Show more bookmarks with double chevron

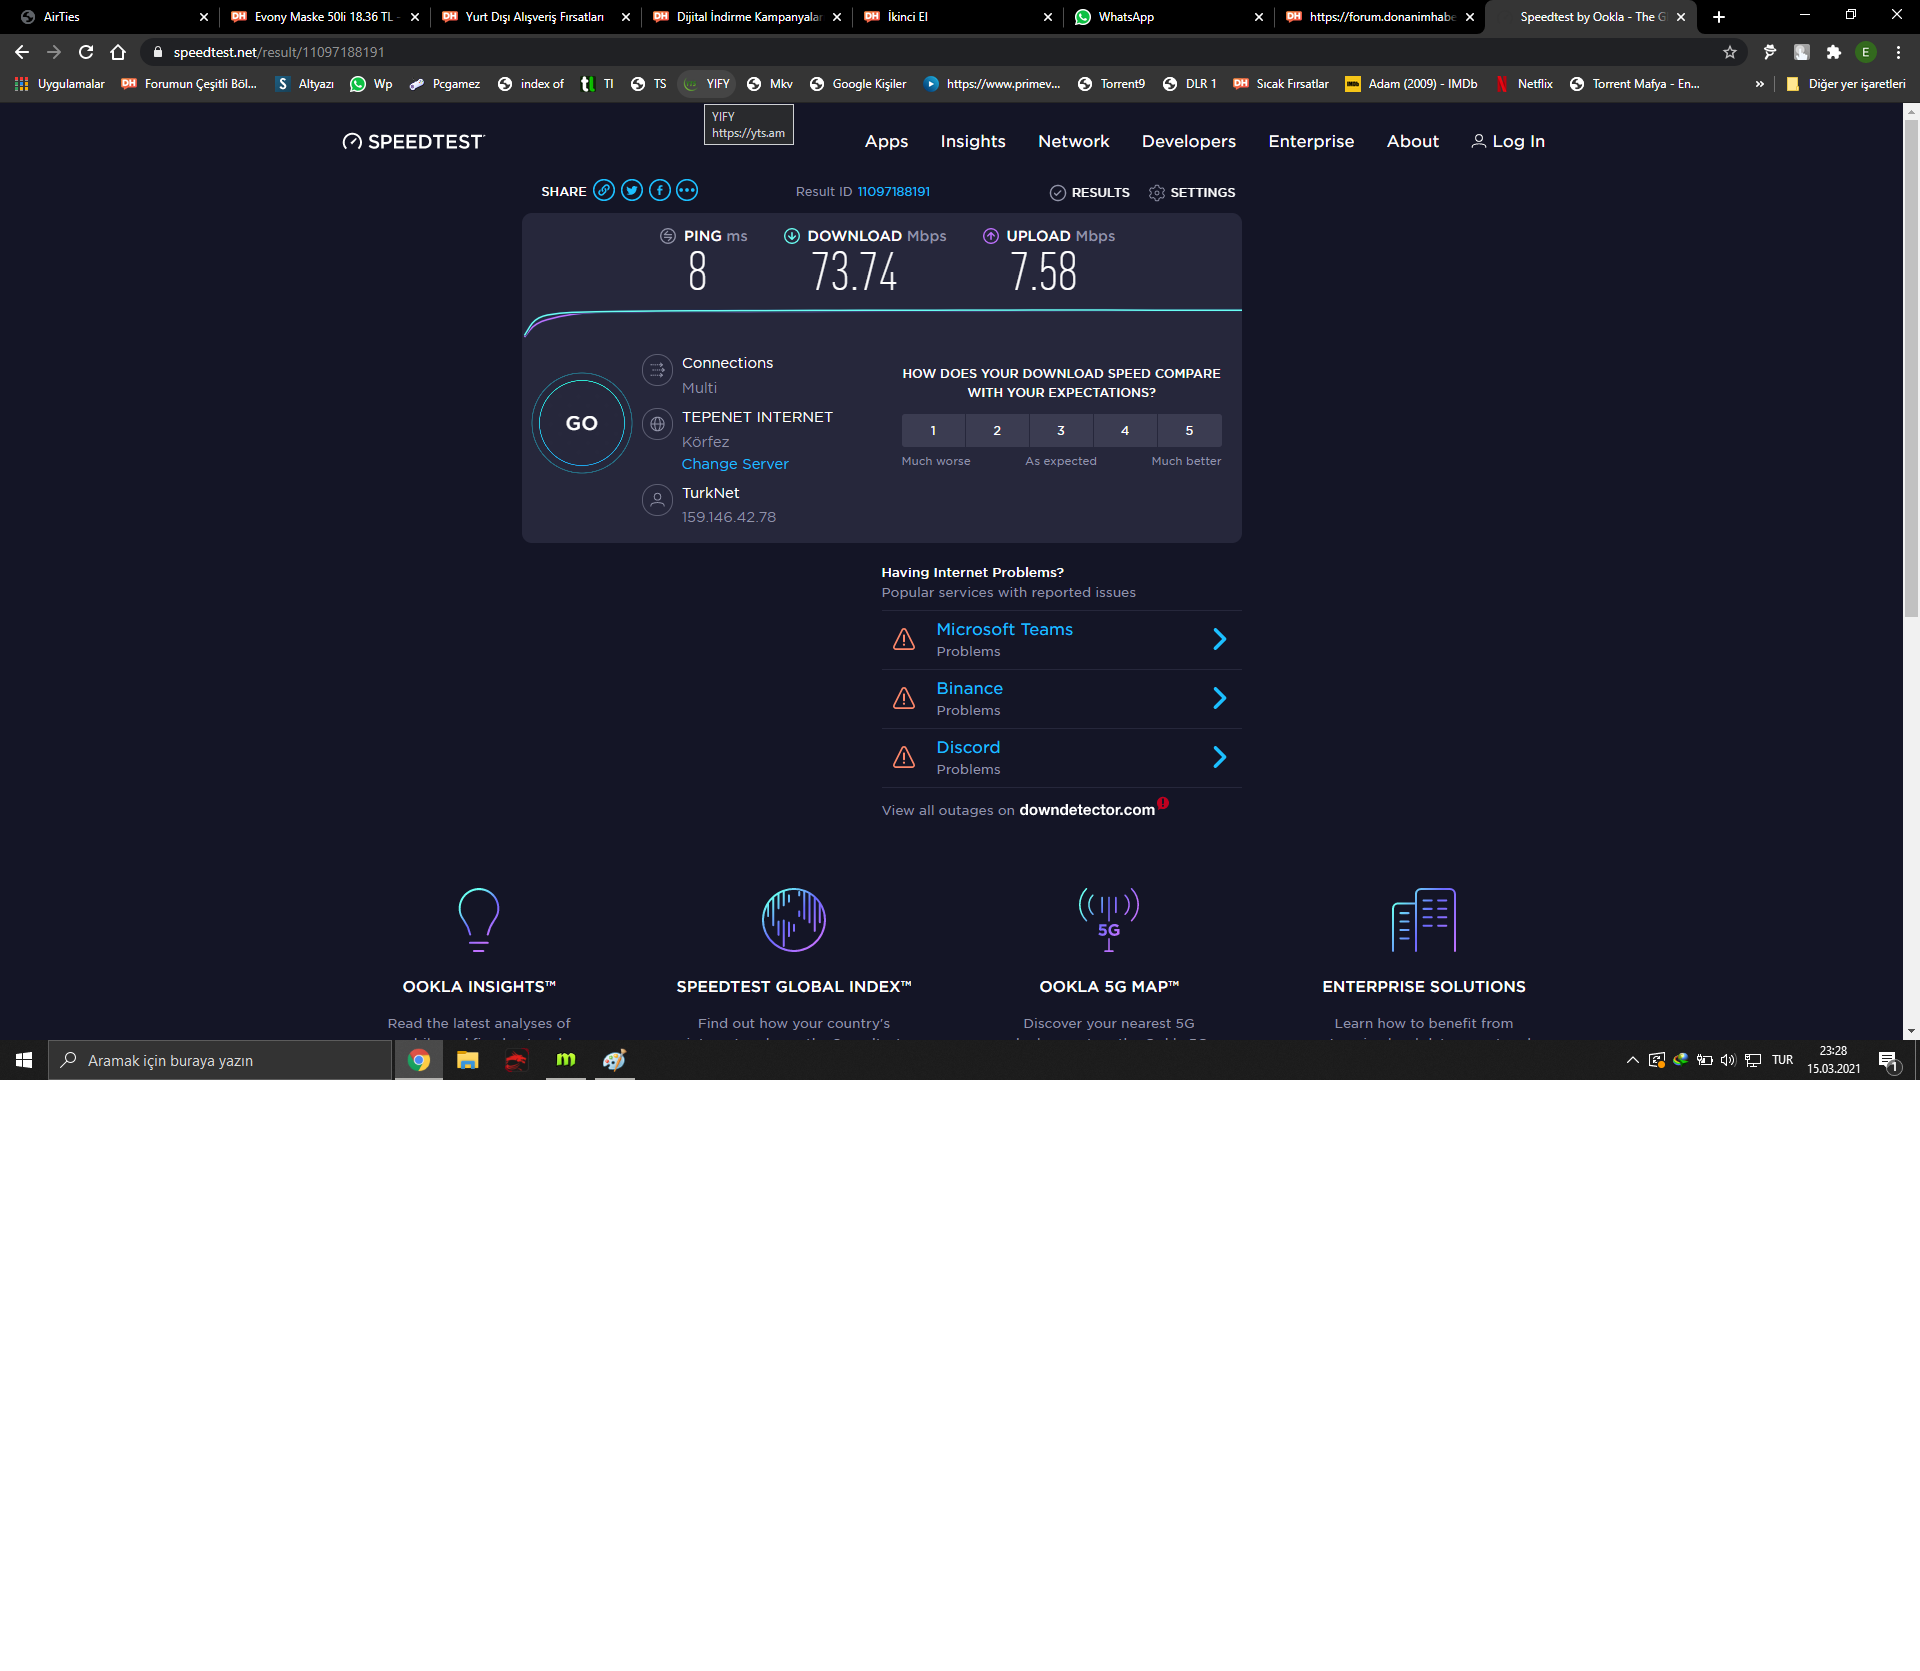tap(1760, 84)
